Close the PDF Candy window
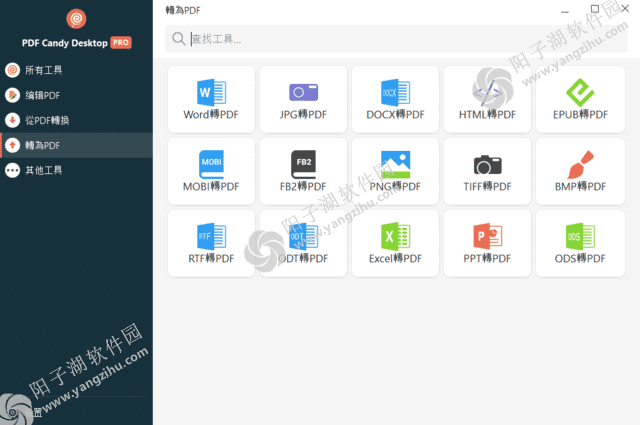The width and height of the screenshot is (640, 425). pos(625,9)
